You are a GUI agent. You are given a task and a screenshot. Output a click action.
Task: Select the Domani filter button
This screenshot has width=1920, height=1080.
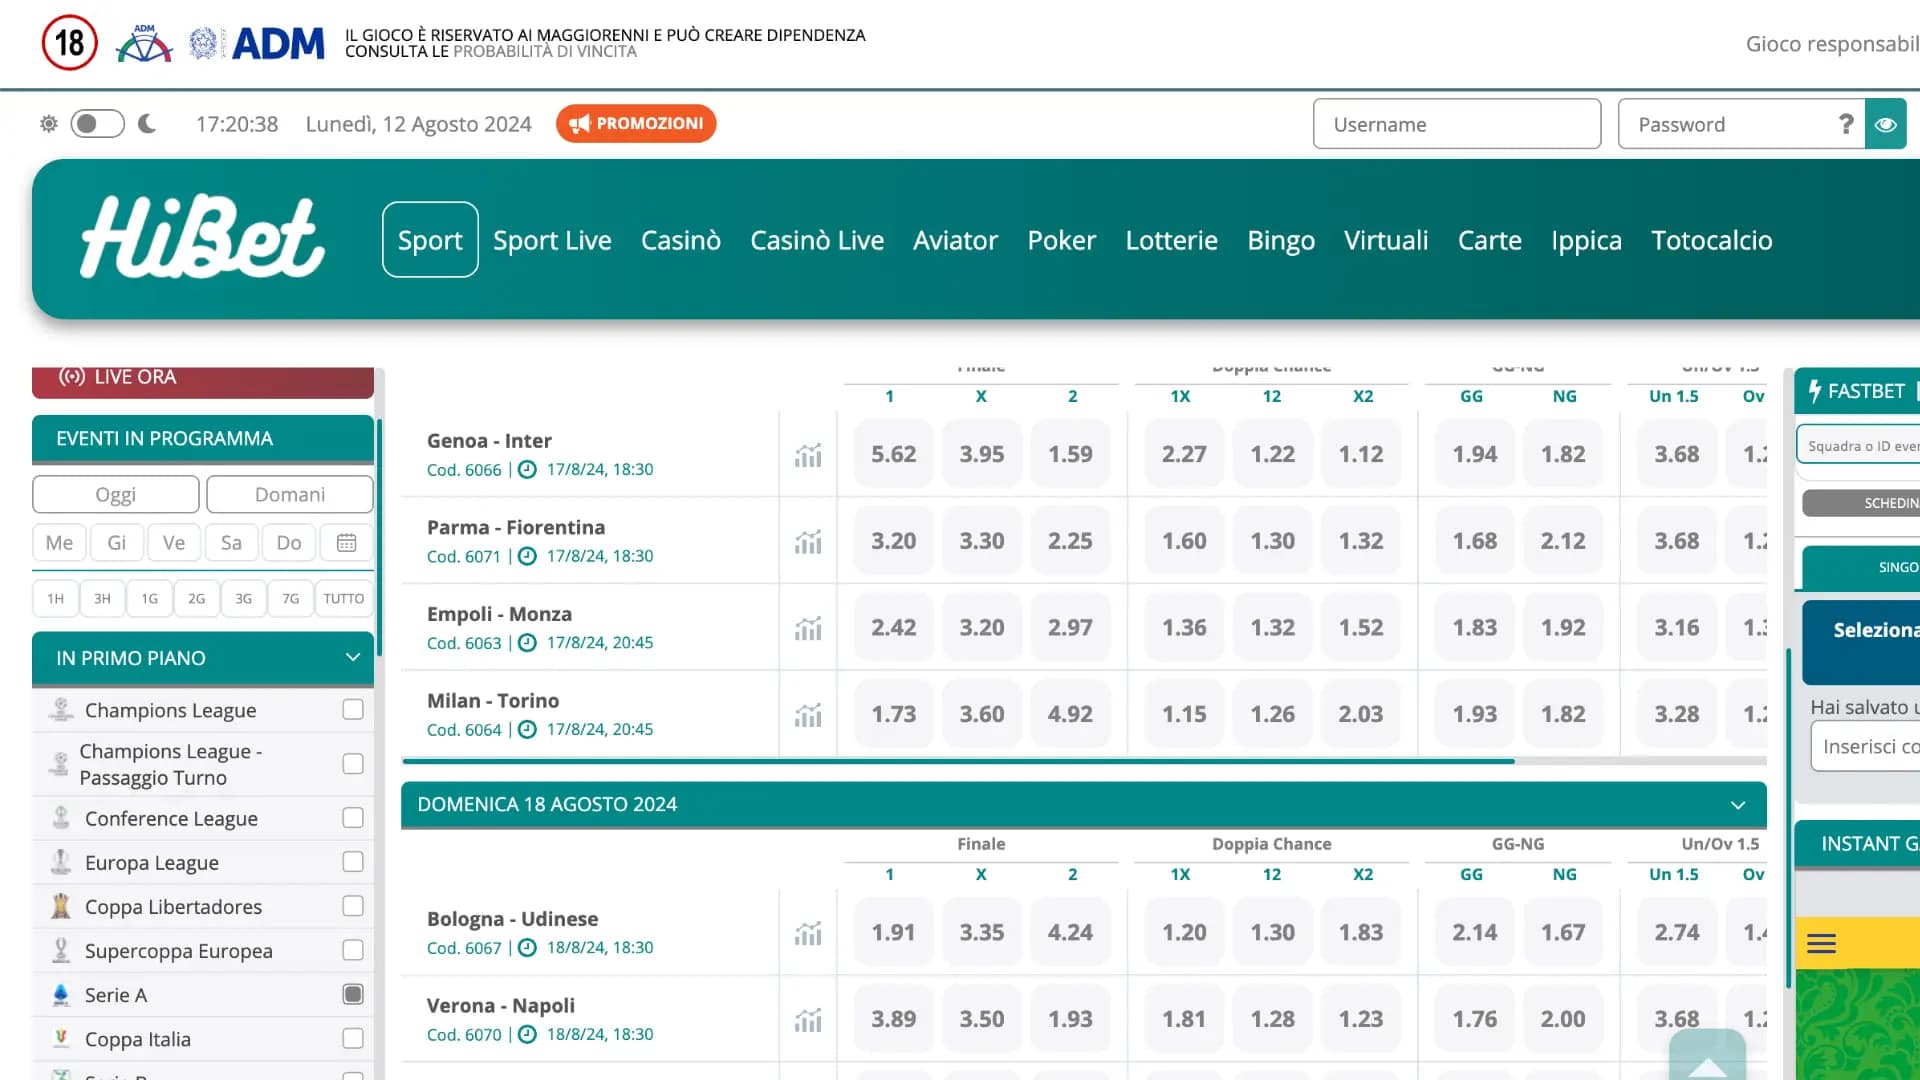pyautogui.click(x=289, y=495)
